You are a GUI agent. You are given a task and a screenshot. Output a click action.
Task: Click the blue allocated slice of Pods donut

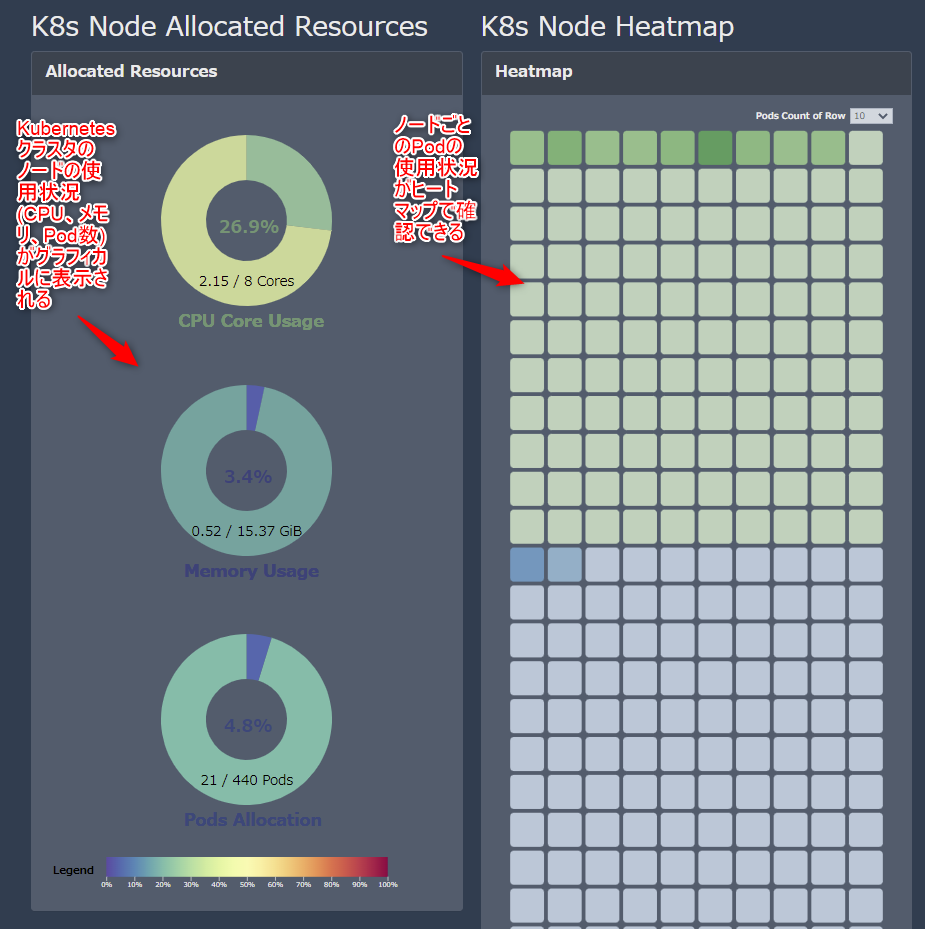click(x=257, y=657)
